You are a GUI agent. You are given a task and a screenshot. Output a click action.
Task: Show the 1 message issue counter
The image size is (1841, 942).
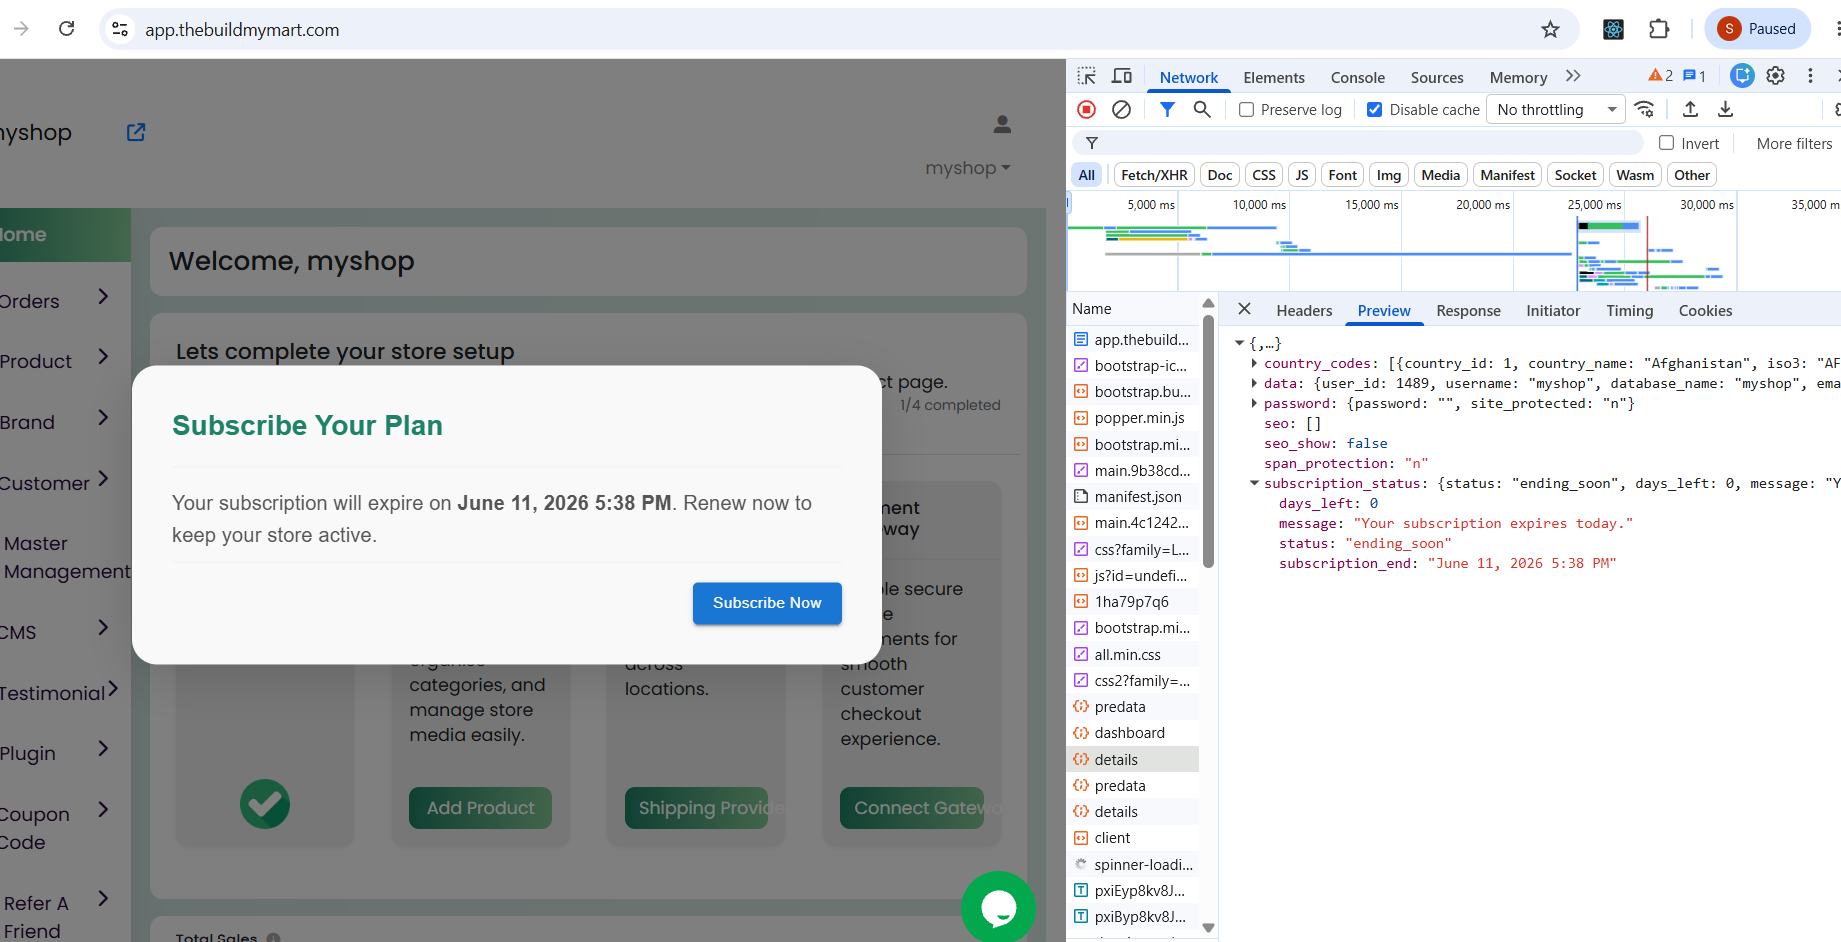tap(1694, 76)
